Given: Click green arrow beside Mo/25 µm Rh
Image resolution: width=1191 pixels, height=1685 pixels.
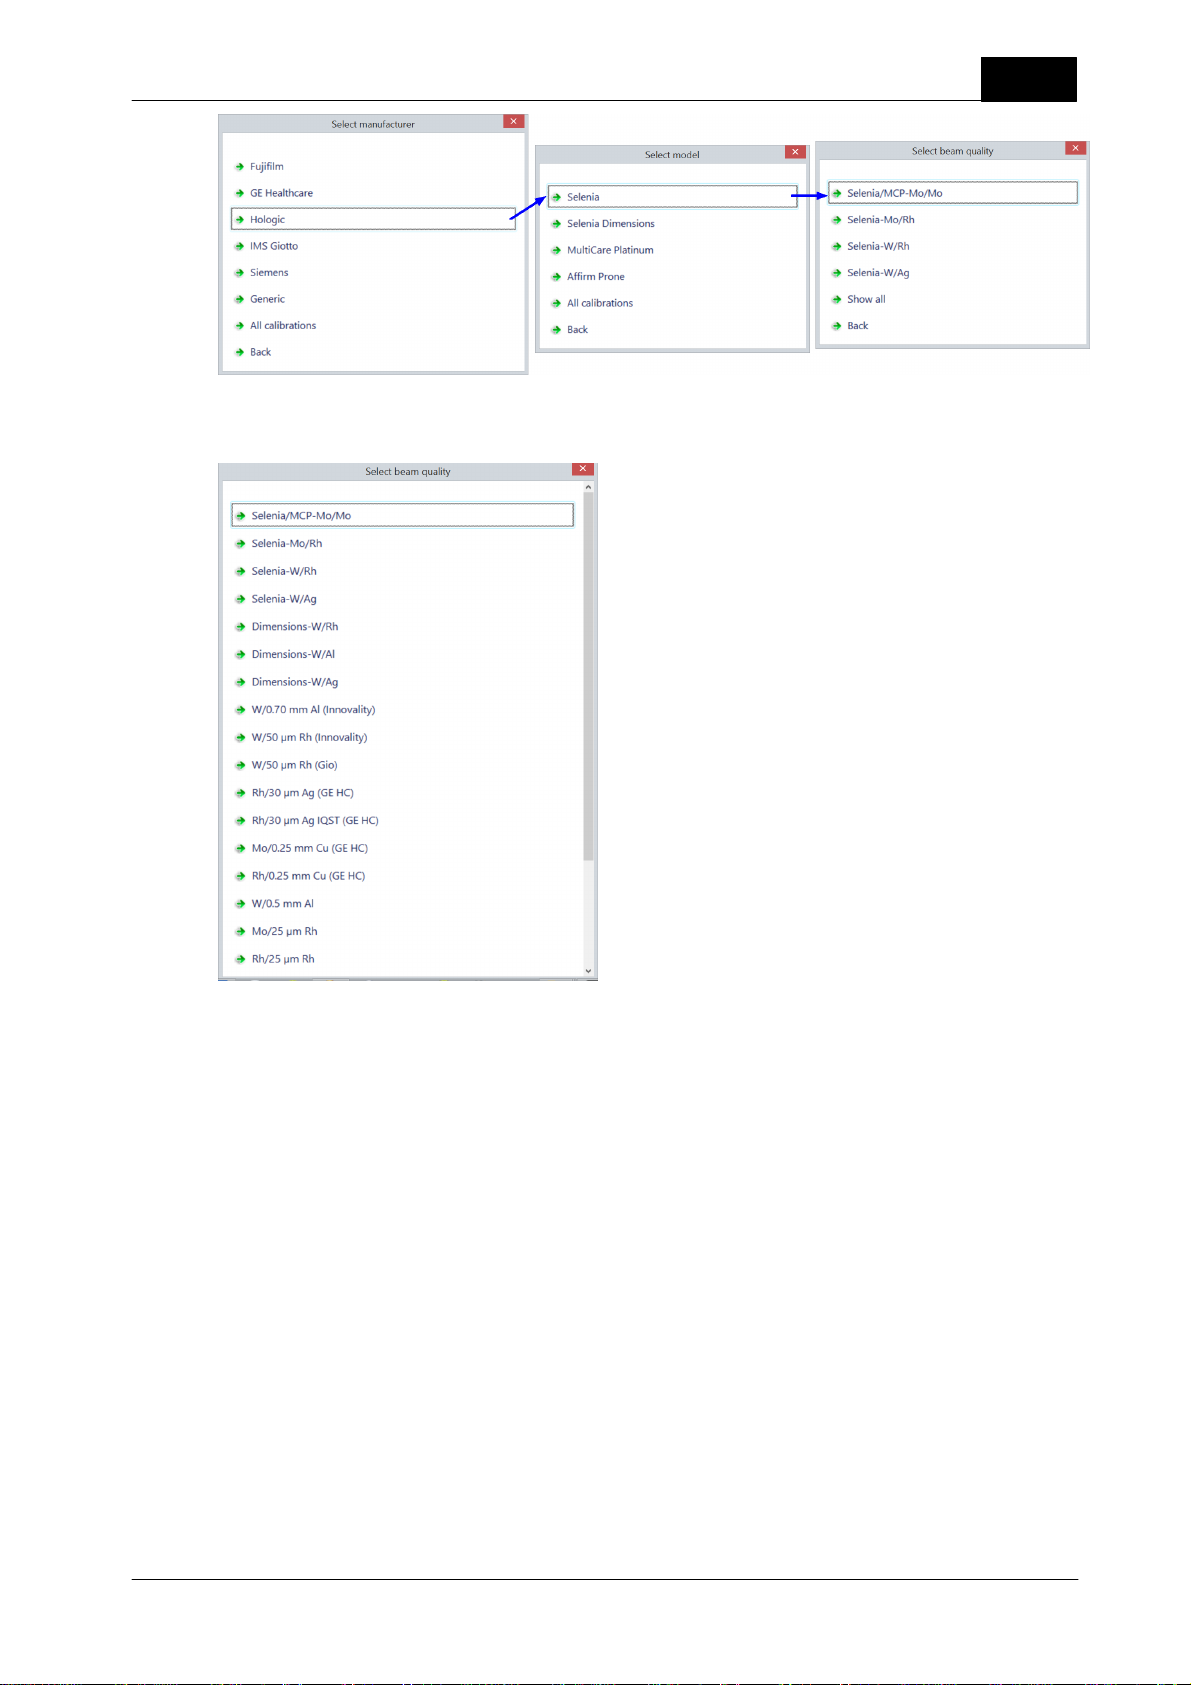Looking at the screenshot, I should click(x=241, y=932).
